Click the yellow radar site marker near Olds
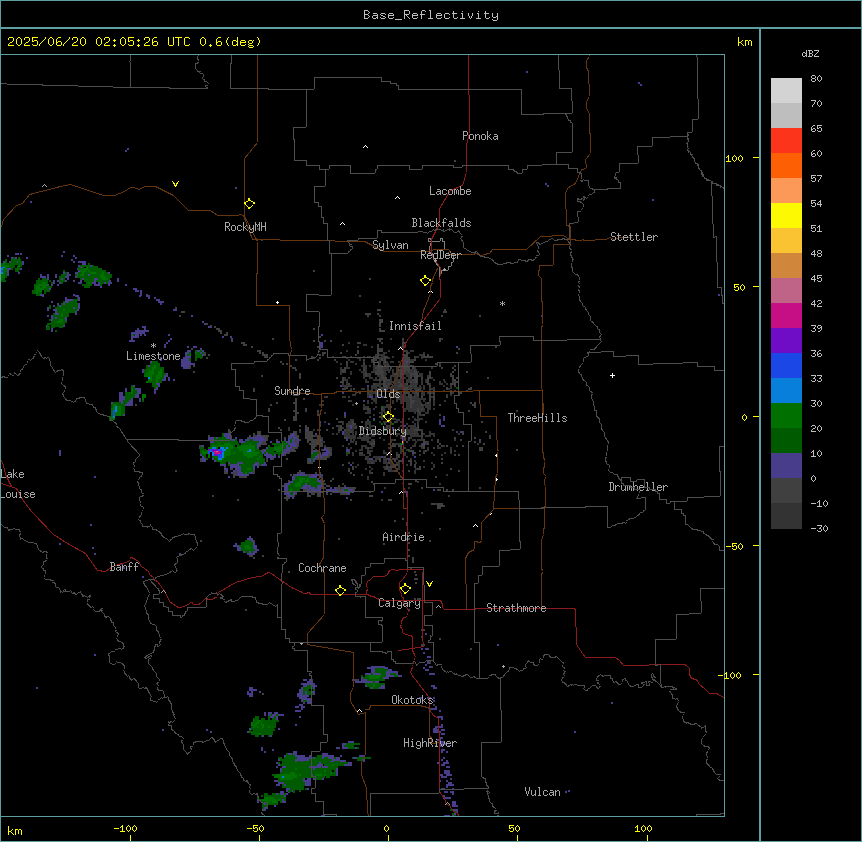 (388, 417)
